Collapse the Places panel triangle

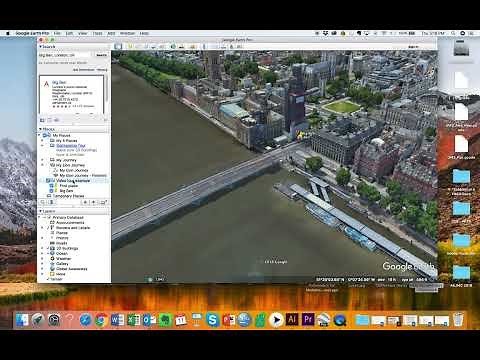click(41, 129)
